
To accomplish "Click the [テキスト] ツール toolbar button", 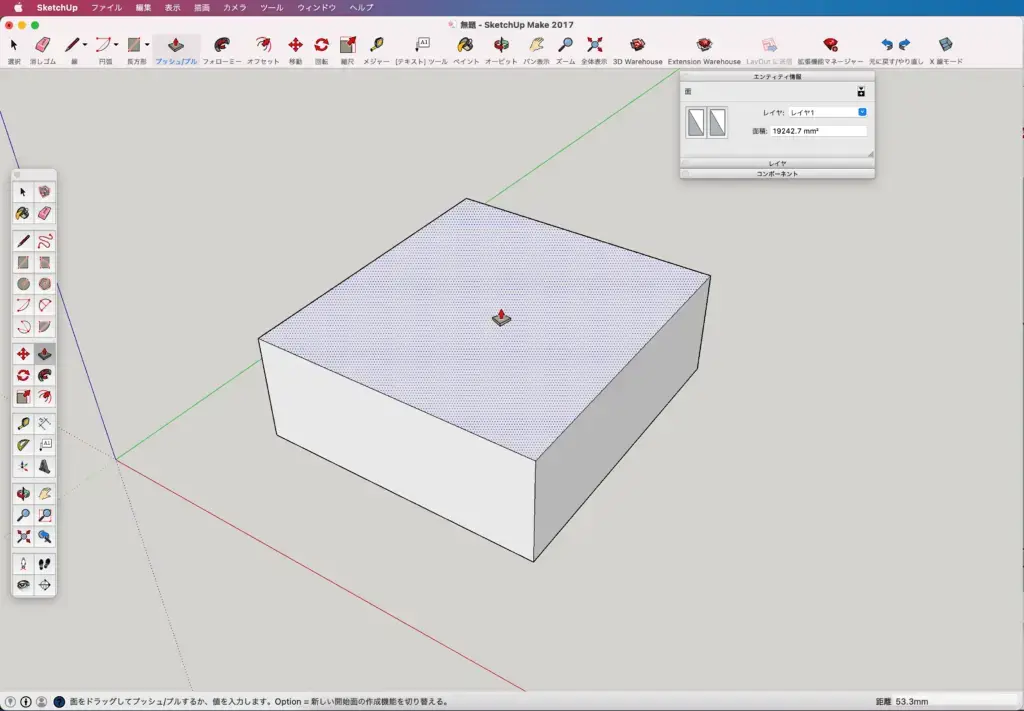I will click(x=422, y=50).
